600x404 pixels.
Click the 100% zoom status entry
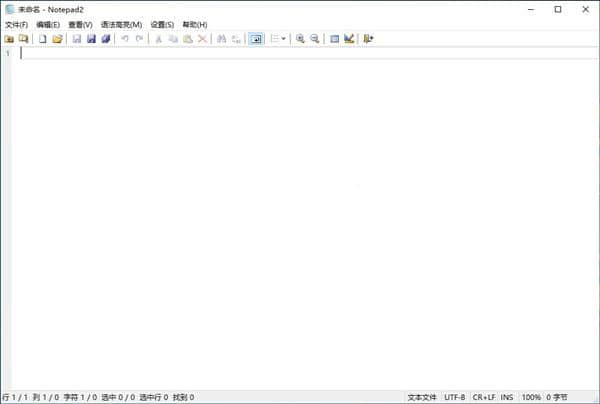pyautogui.click(x=531, y=397)
